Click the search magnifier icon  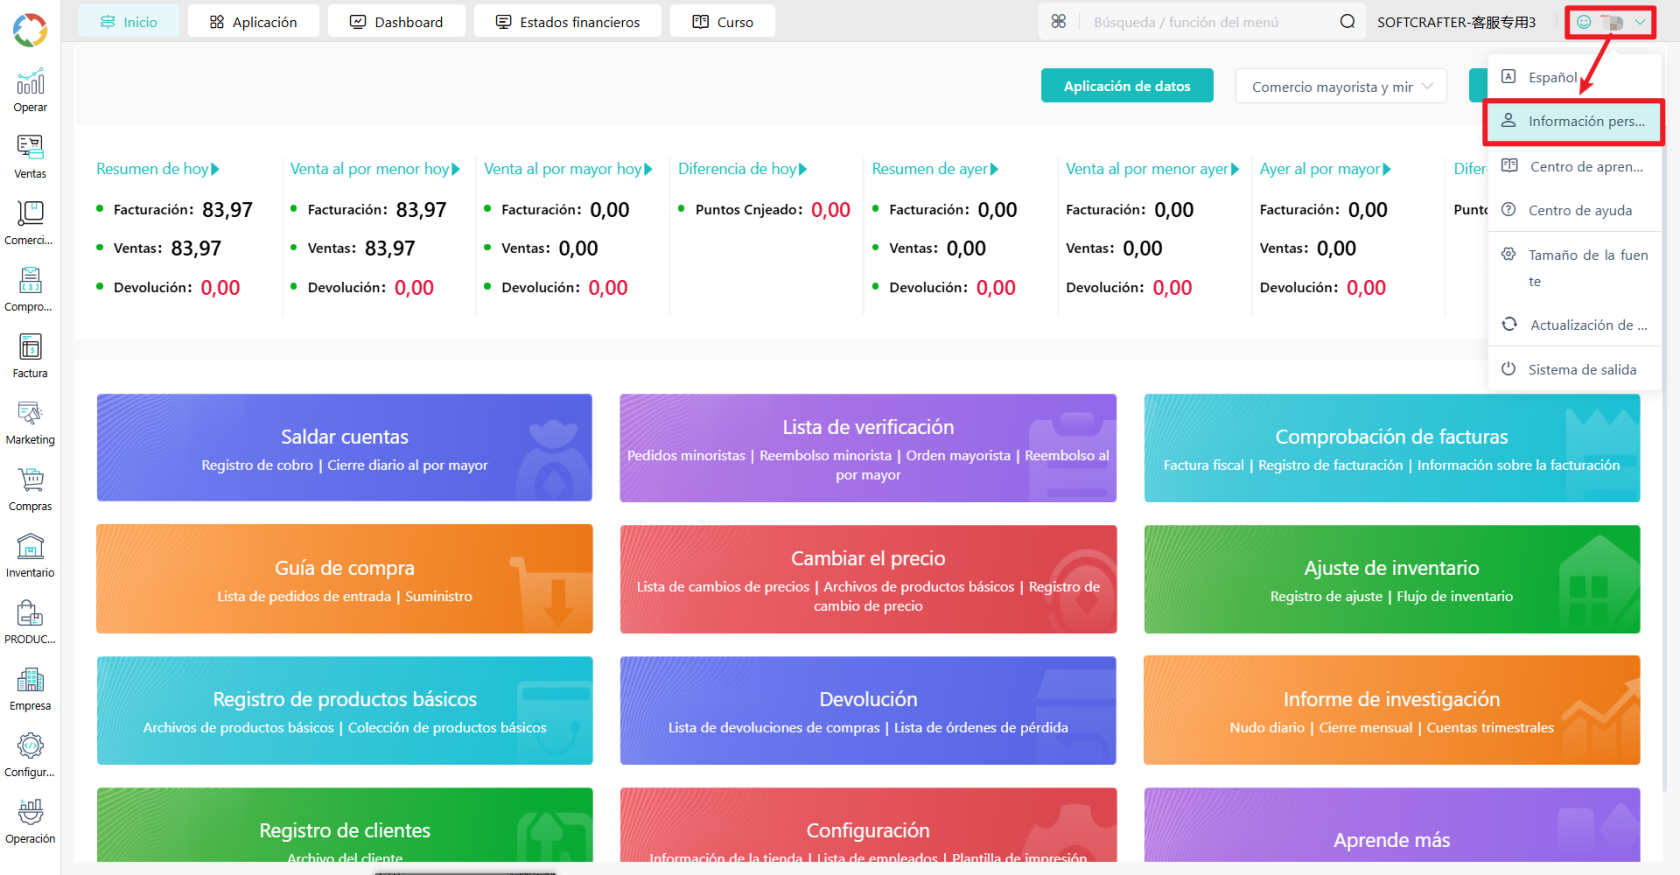click(x=1347, y=22)
